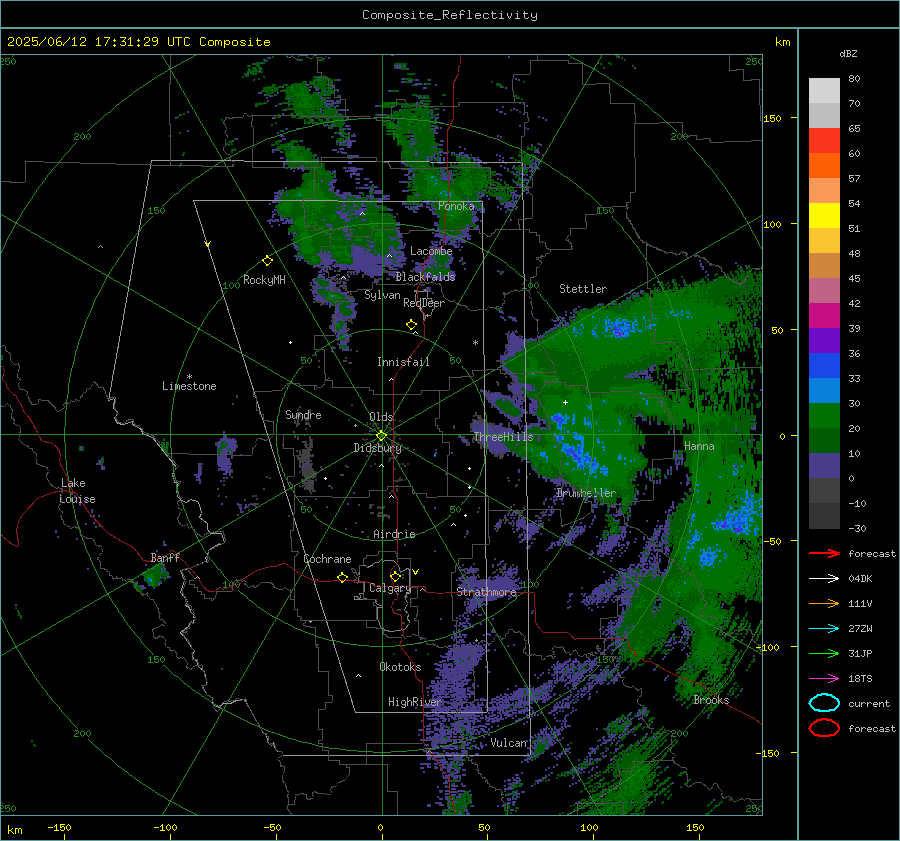Click the Strathmore town label

pyautogui.click(x=486, y=592)
